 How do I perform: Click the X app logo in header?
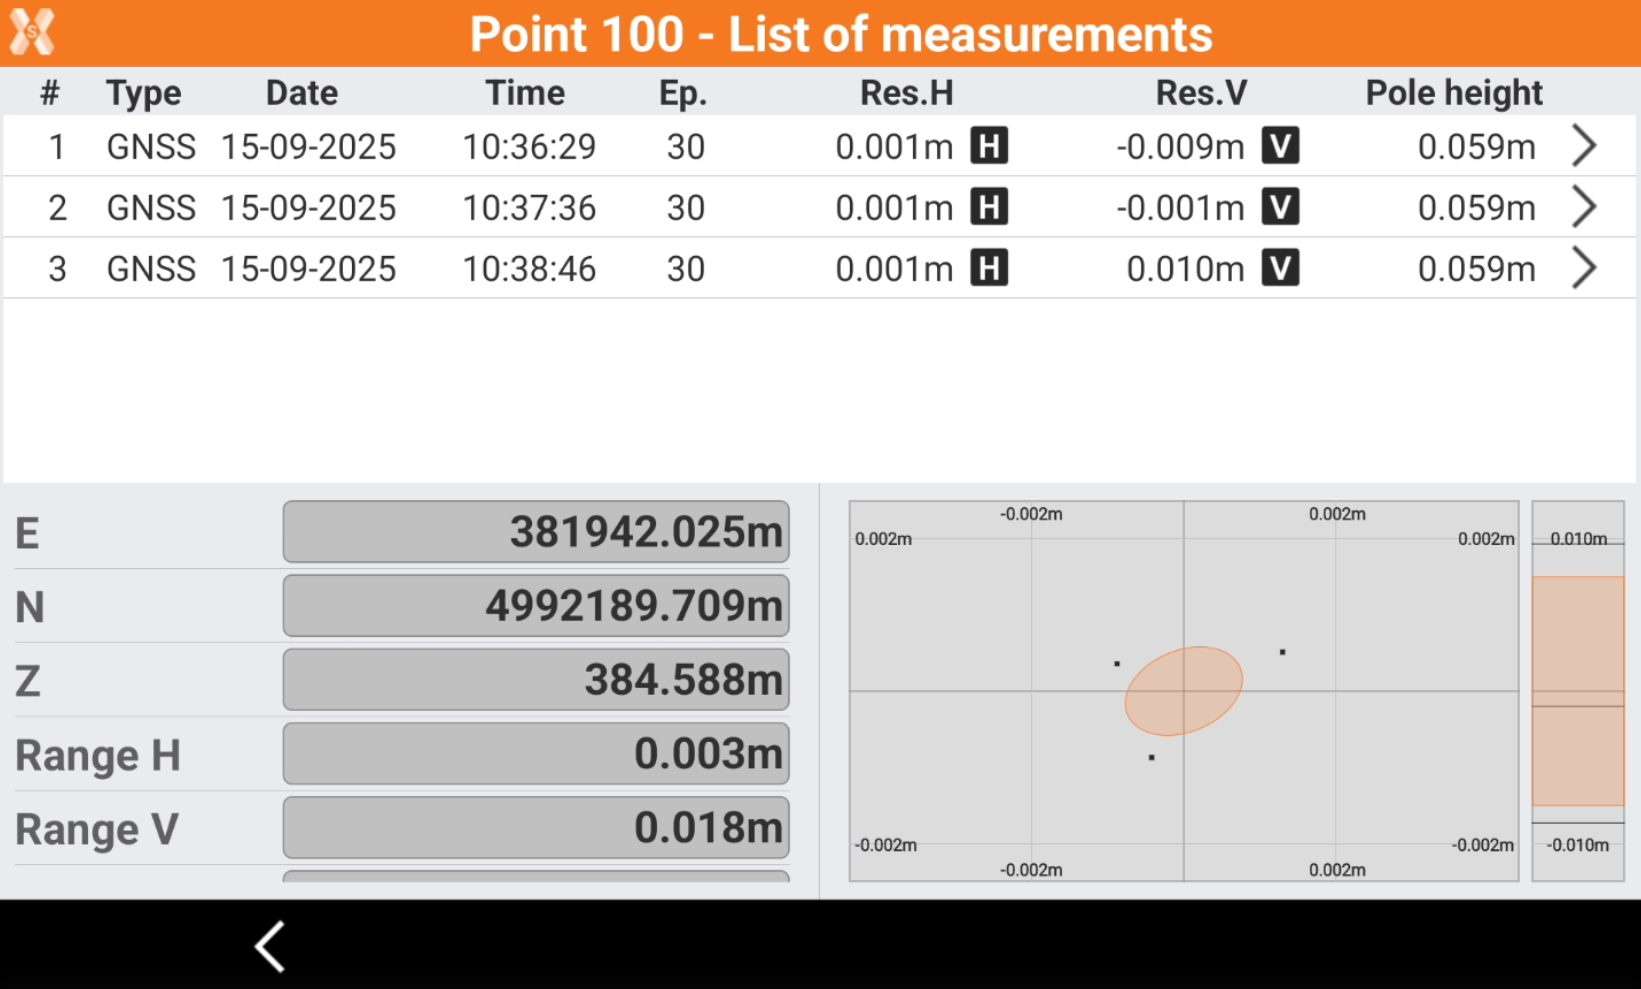point(32,32)
